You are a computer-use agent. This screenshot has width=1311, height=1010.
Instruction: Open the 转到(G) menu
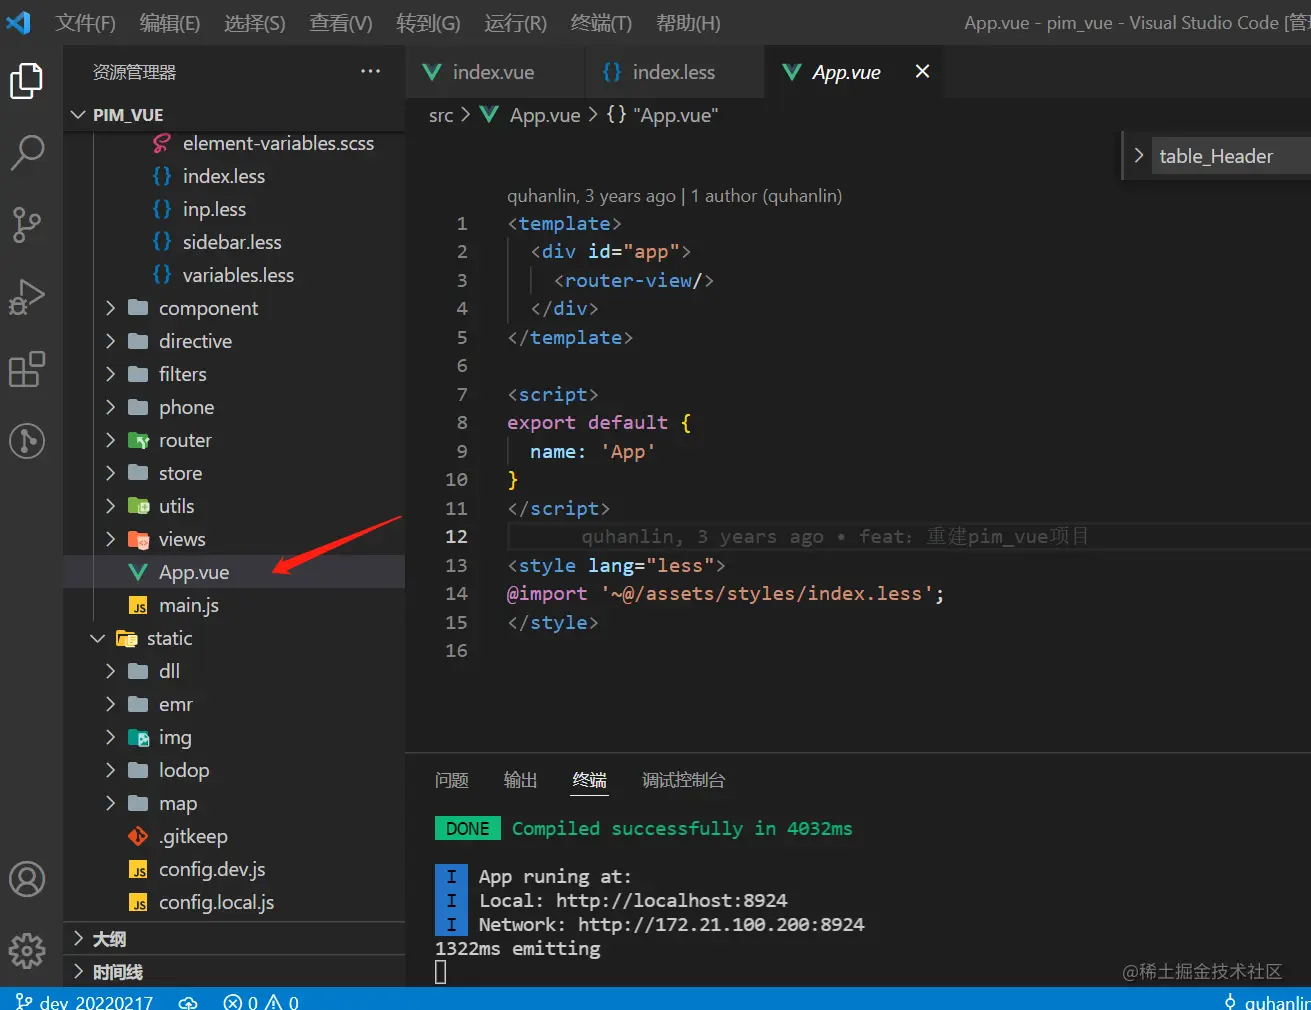click(x=428, y=22)
